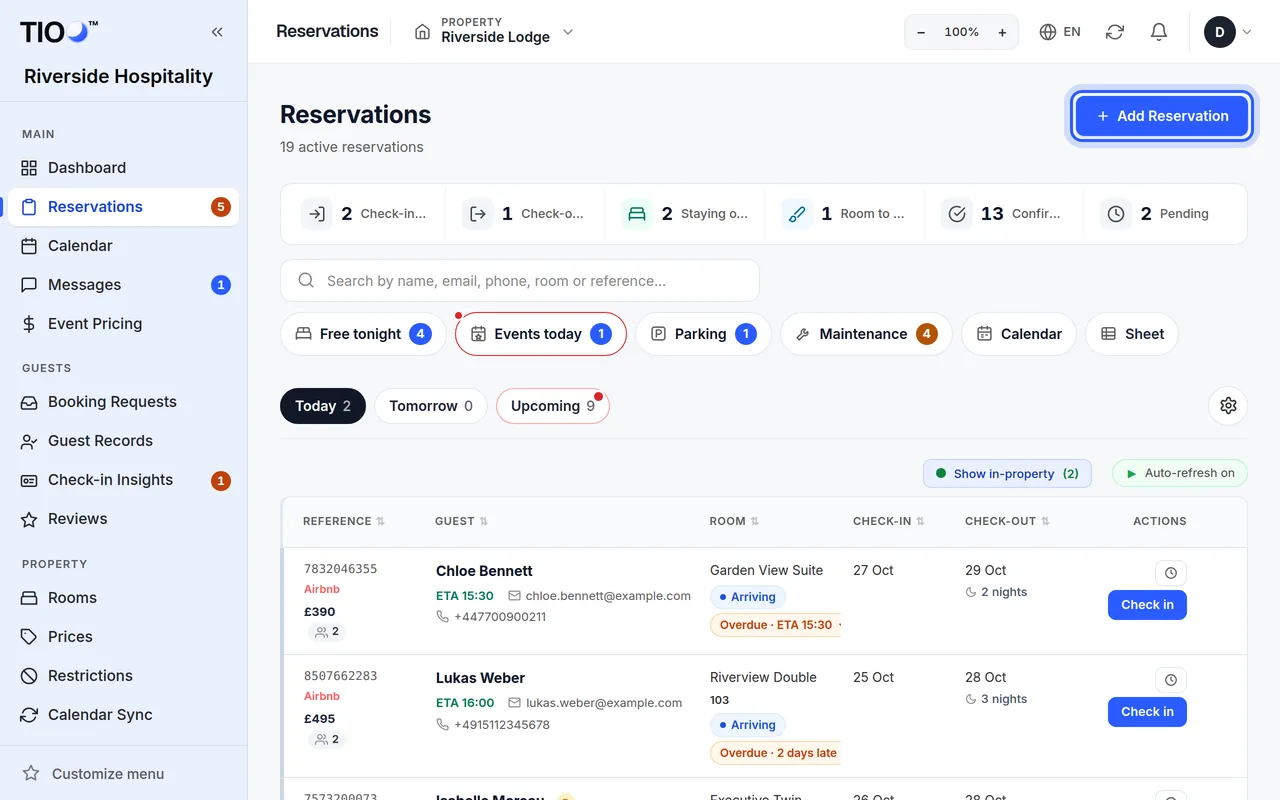Viewport: 1280px width, 800px height.
Task: Click lukas.weber@example.com email
Action: click(x=604, y=703)
